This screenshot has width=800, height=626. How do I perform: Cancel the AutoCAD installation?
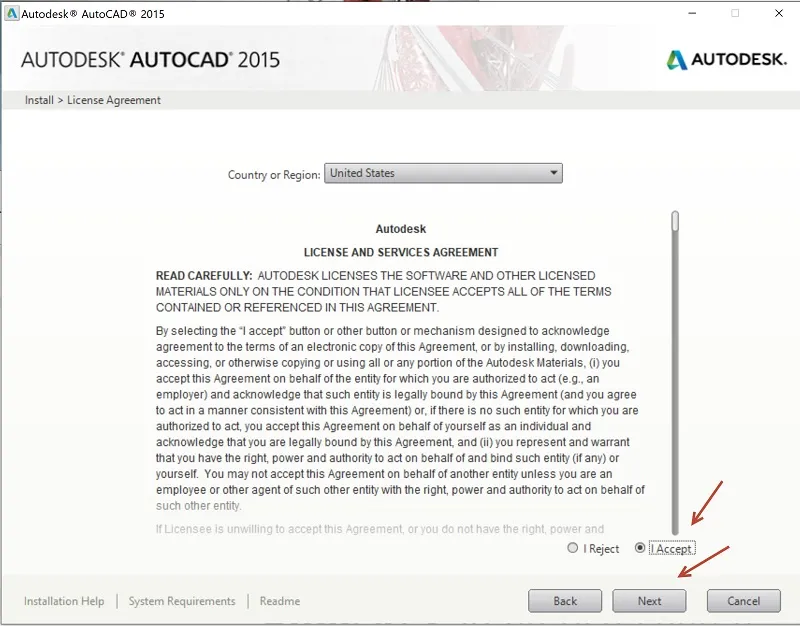pyautogui.click(x=744, y=601)
